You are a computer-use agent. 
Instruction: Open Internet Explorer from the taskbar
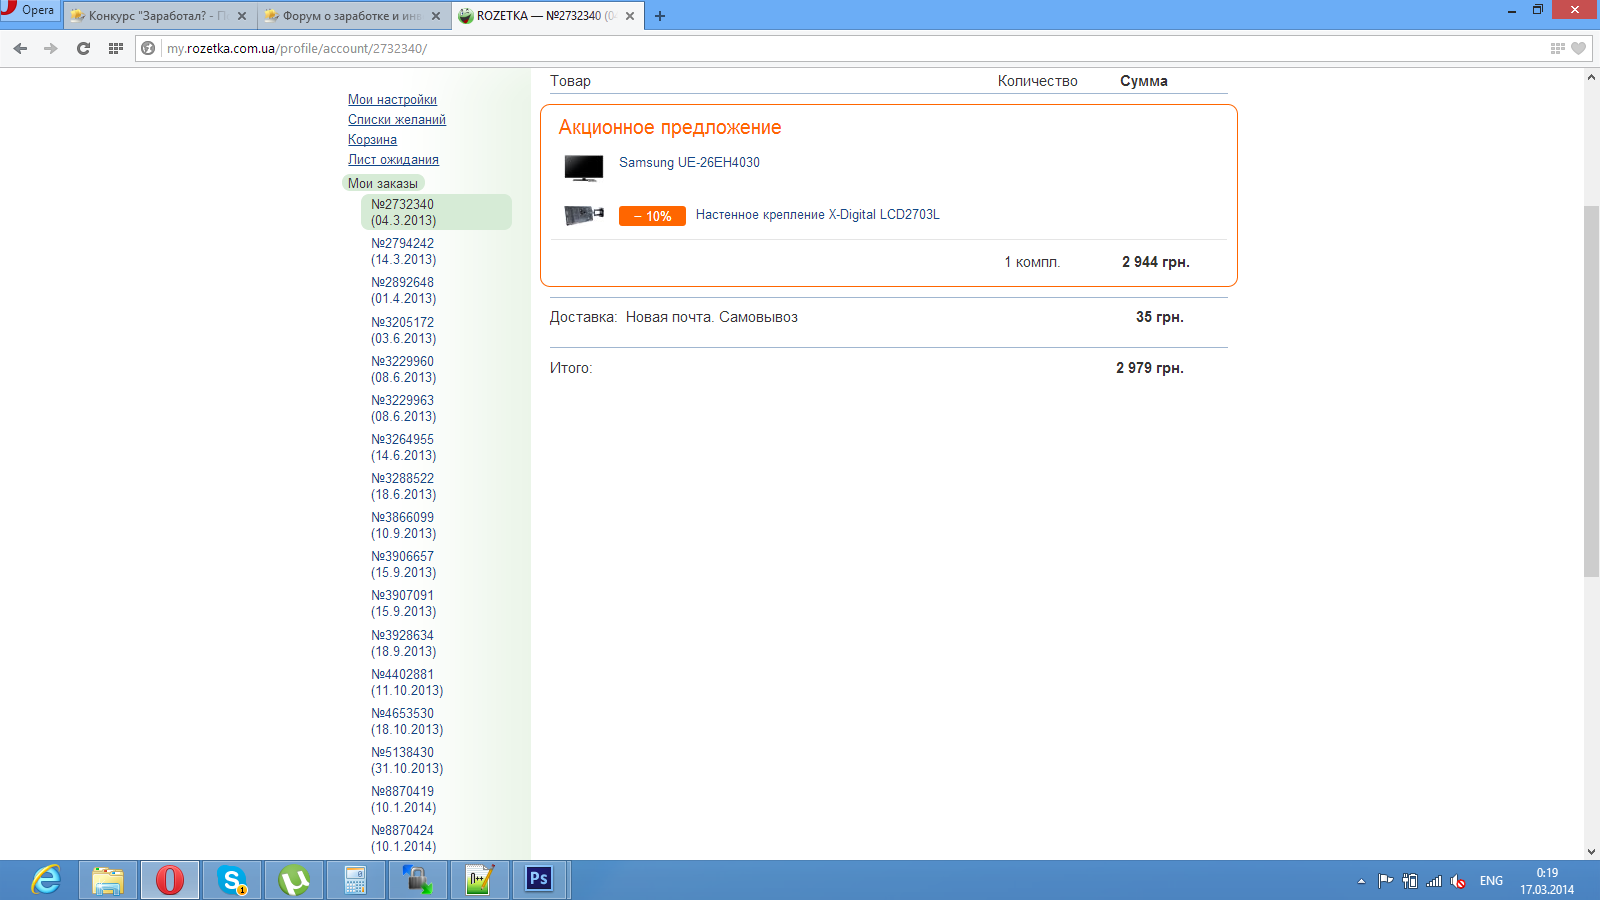[46, 880]
